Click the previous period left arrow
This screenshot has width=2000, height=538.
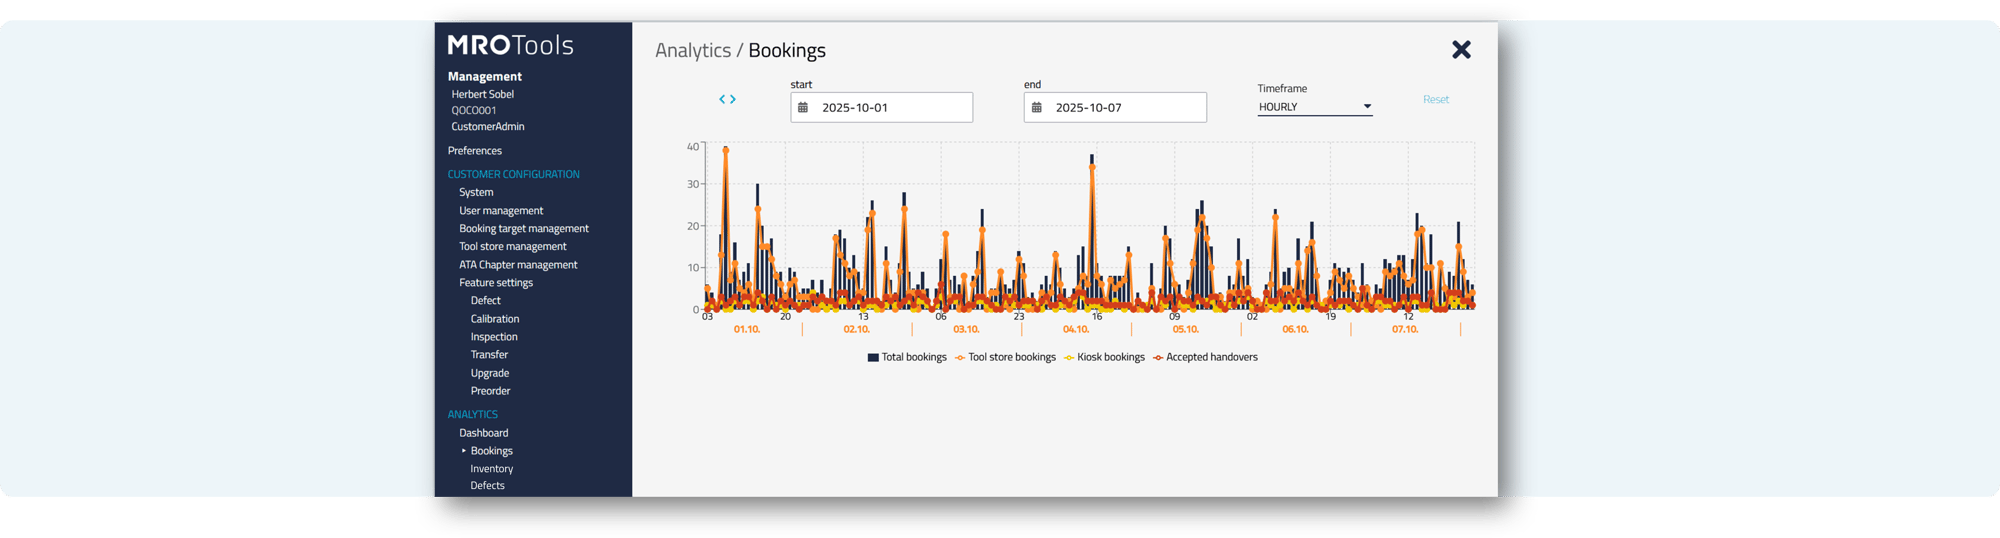[722, 99]
